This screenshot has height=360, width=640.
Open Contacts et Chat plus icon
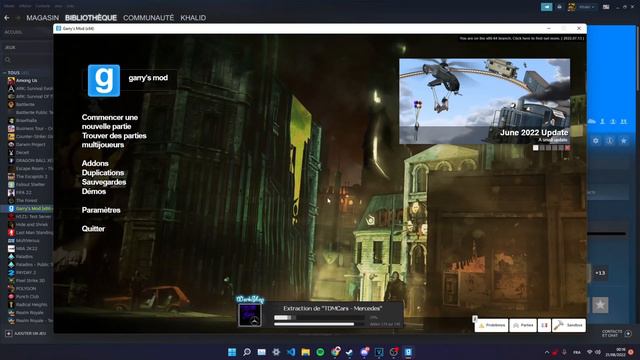tap(628, 333)
